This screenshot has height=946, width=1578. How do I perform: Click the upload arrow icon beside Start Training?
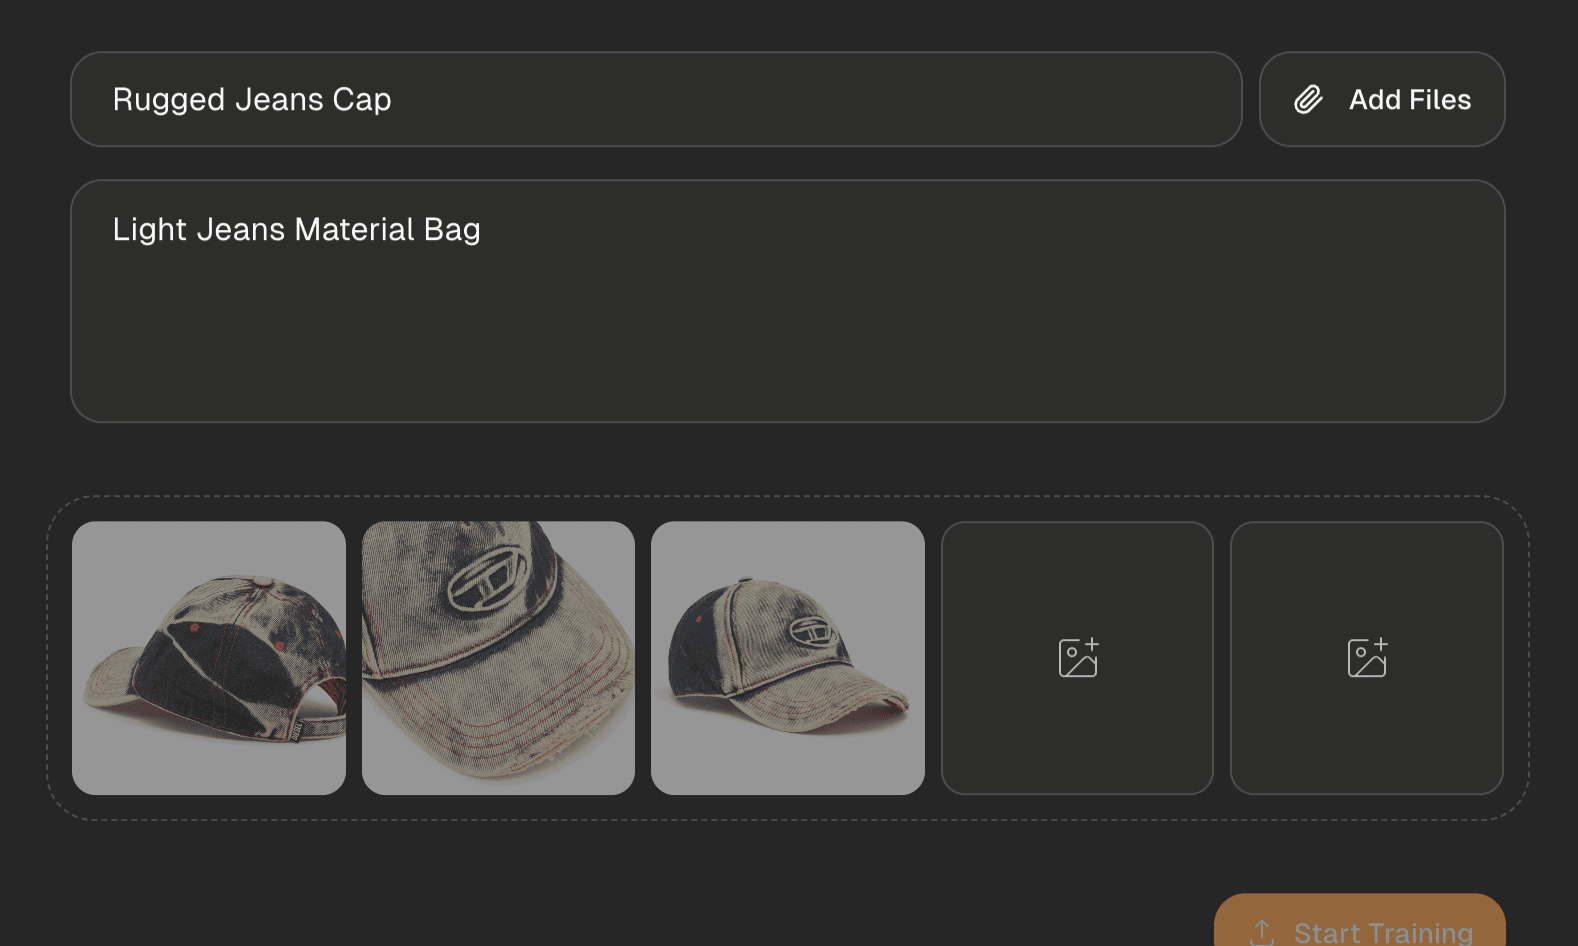tap(1262, 932)
